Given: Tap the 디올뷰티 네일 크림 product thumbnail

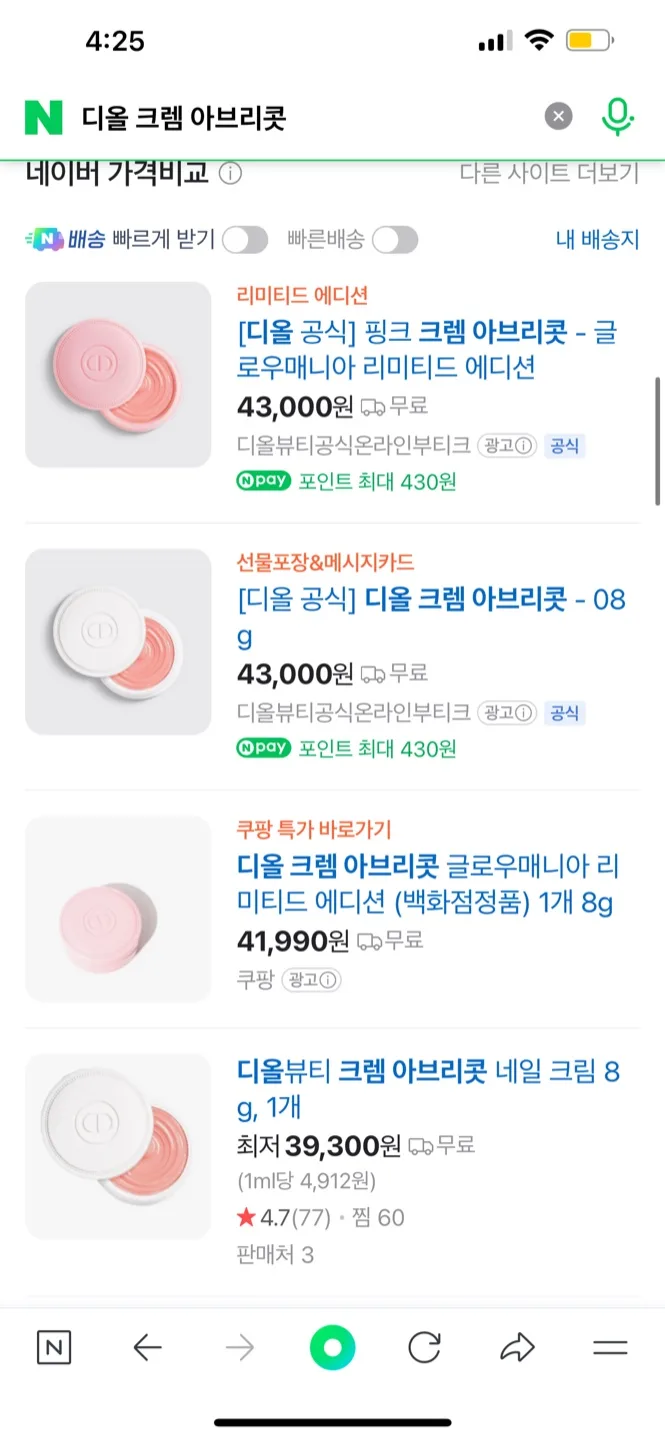Looking at the screenshot, I should coord(118,1146).
